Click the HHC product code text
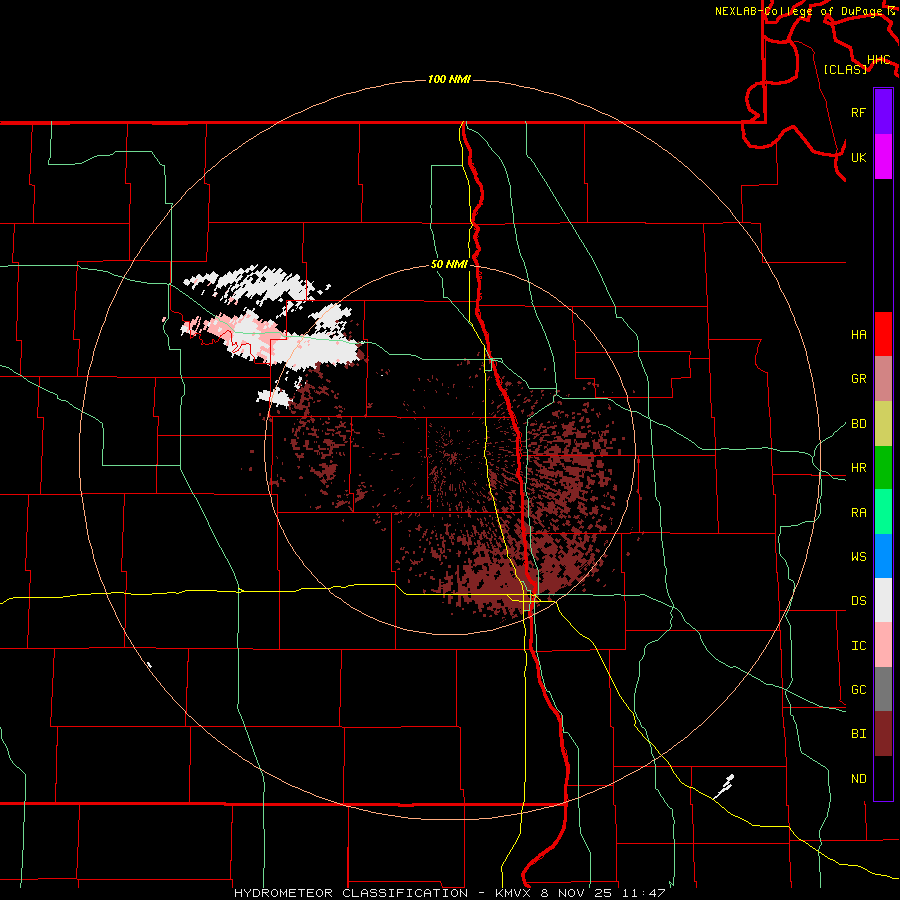900x900 pixels. pyautogui.click(x=879, y=60)
